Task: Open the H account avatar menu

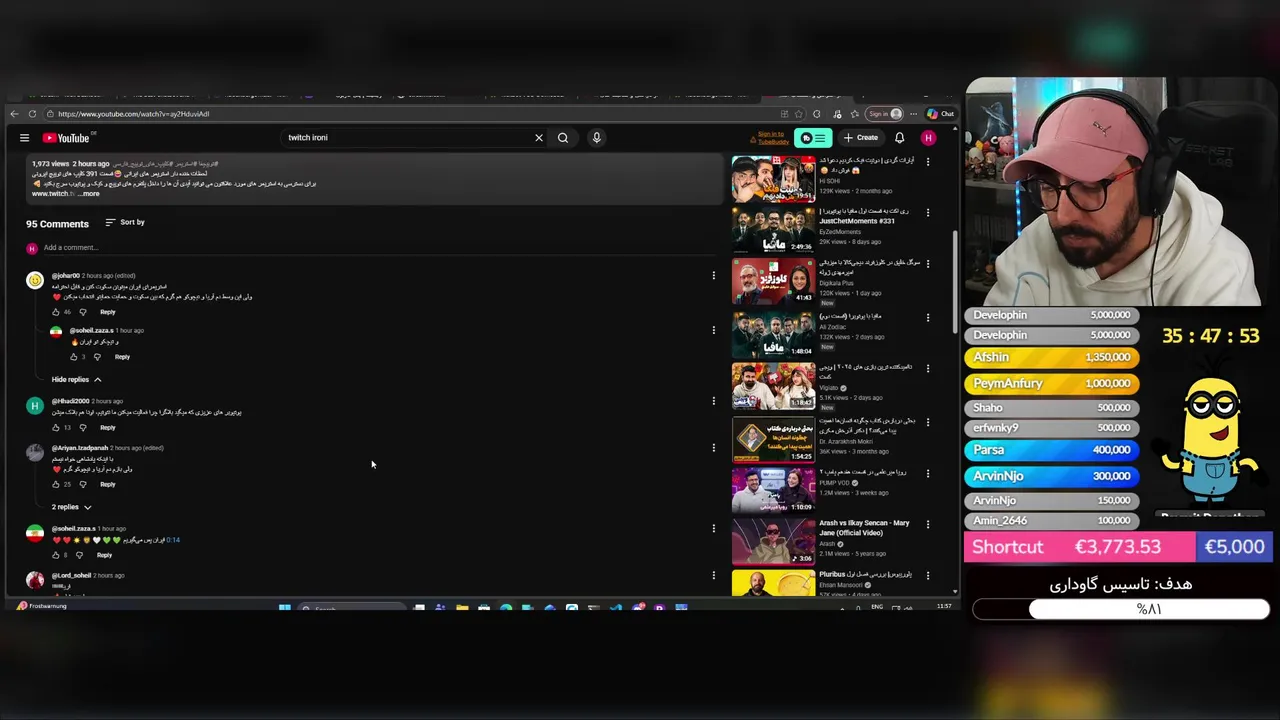Action: pos(928,138)
